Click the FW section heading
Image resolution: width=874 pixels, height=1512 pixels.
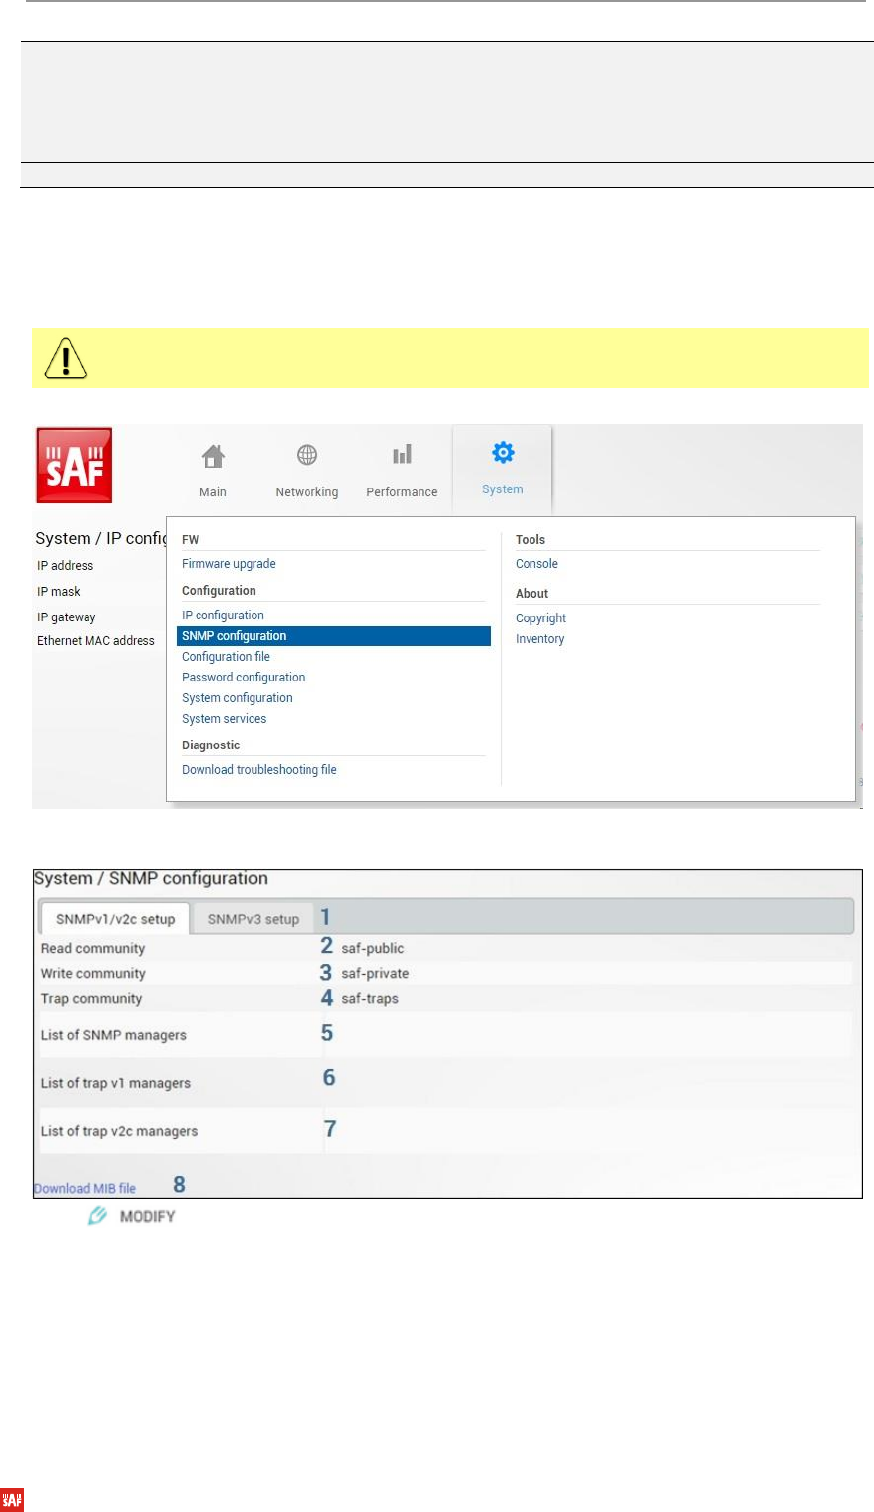click(x=190, y=540)
